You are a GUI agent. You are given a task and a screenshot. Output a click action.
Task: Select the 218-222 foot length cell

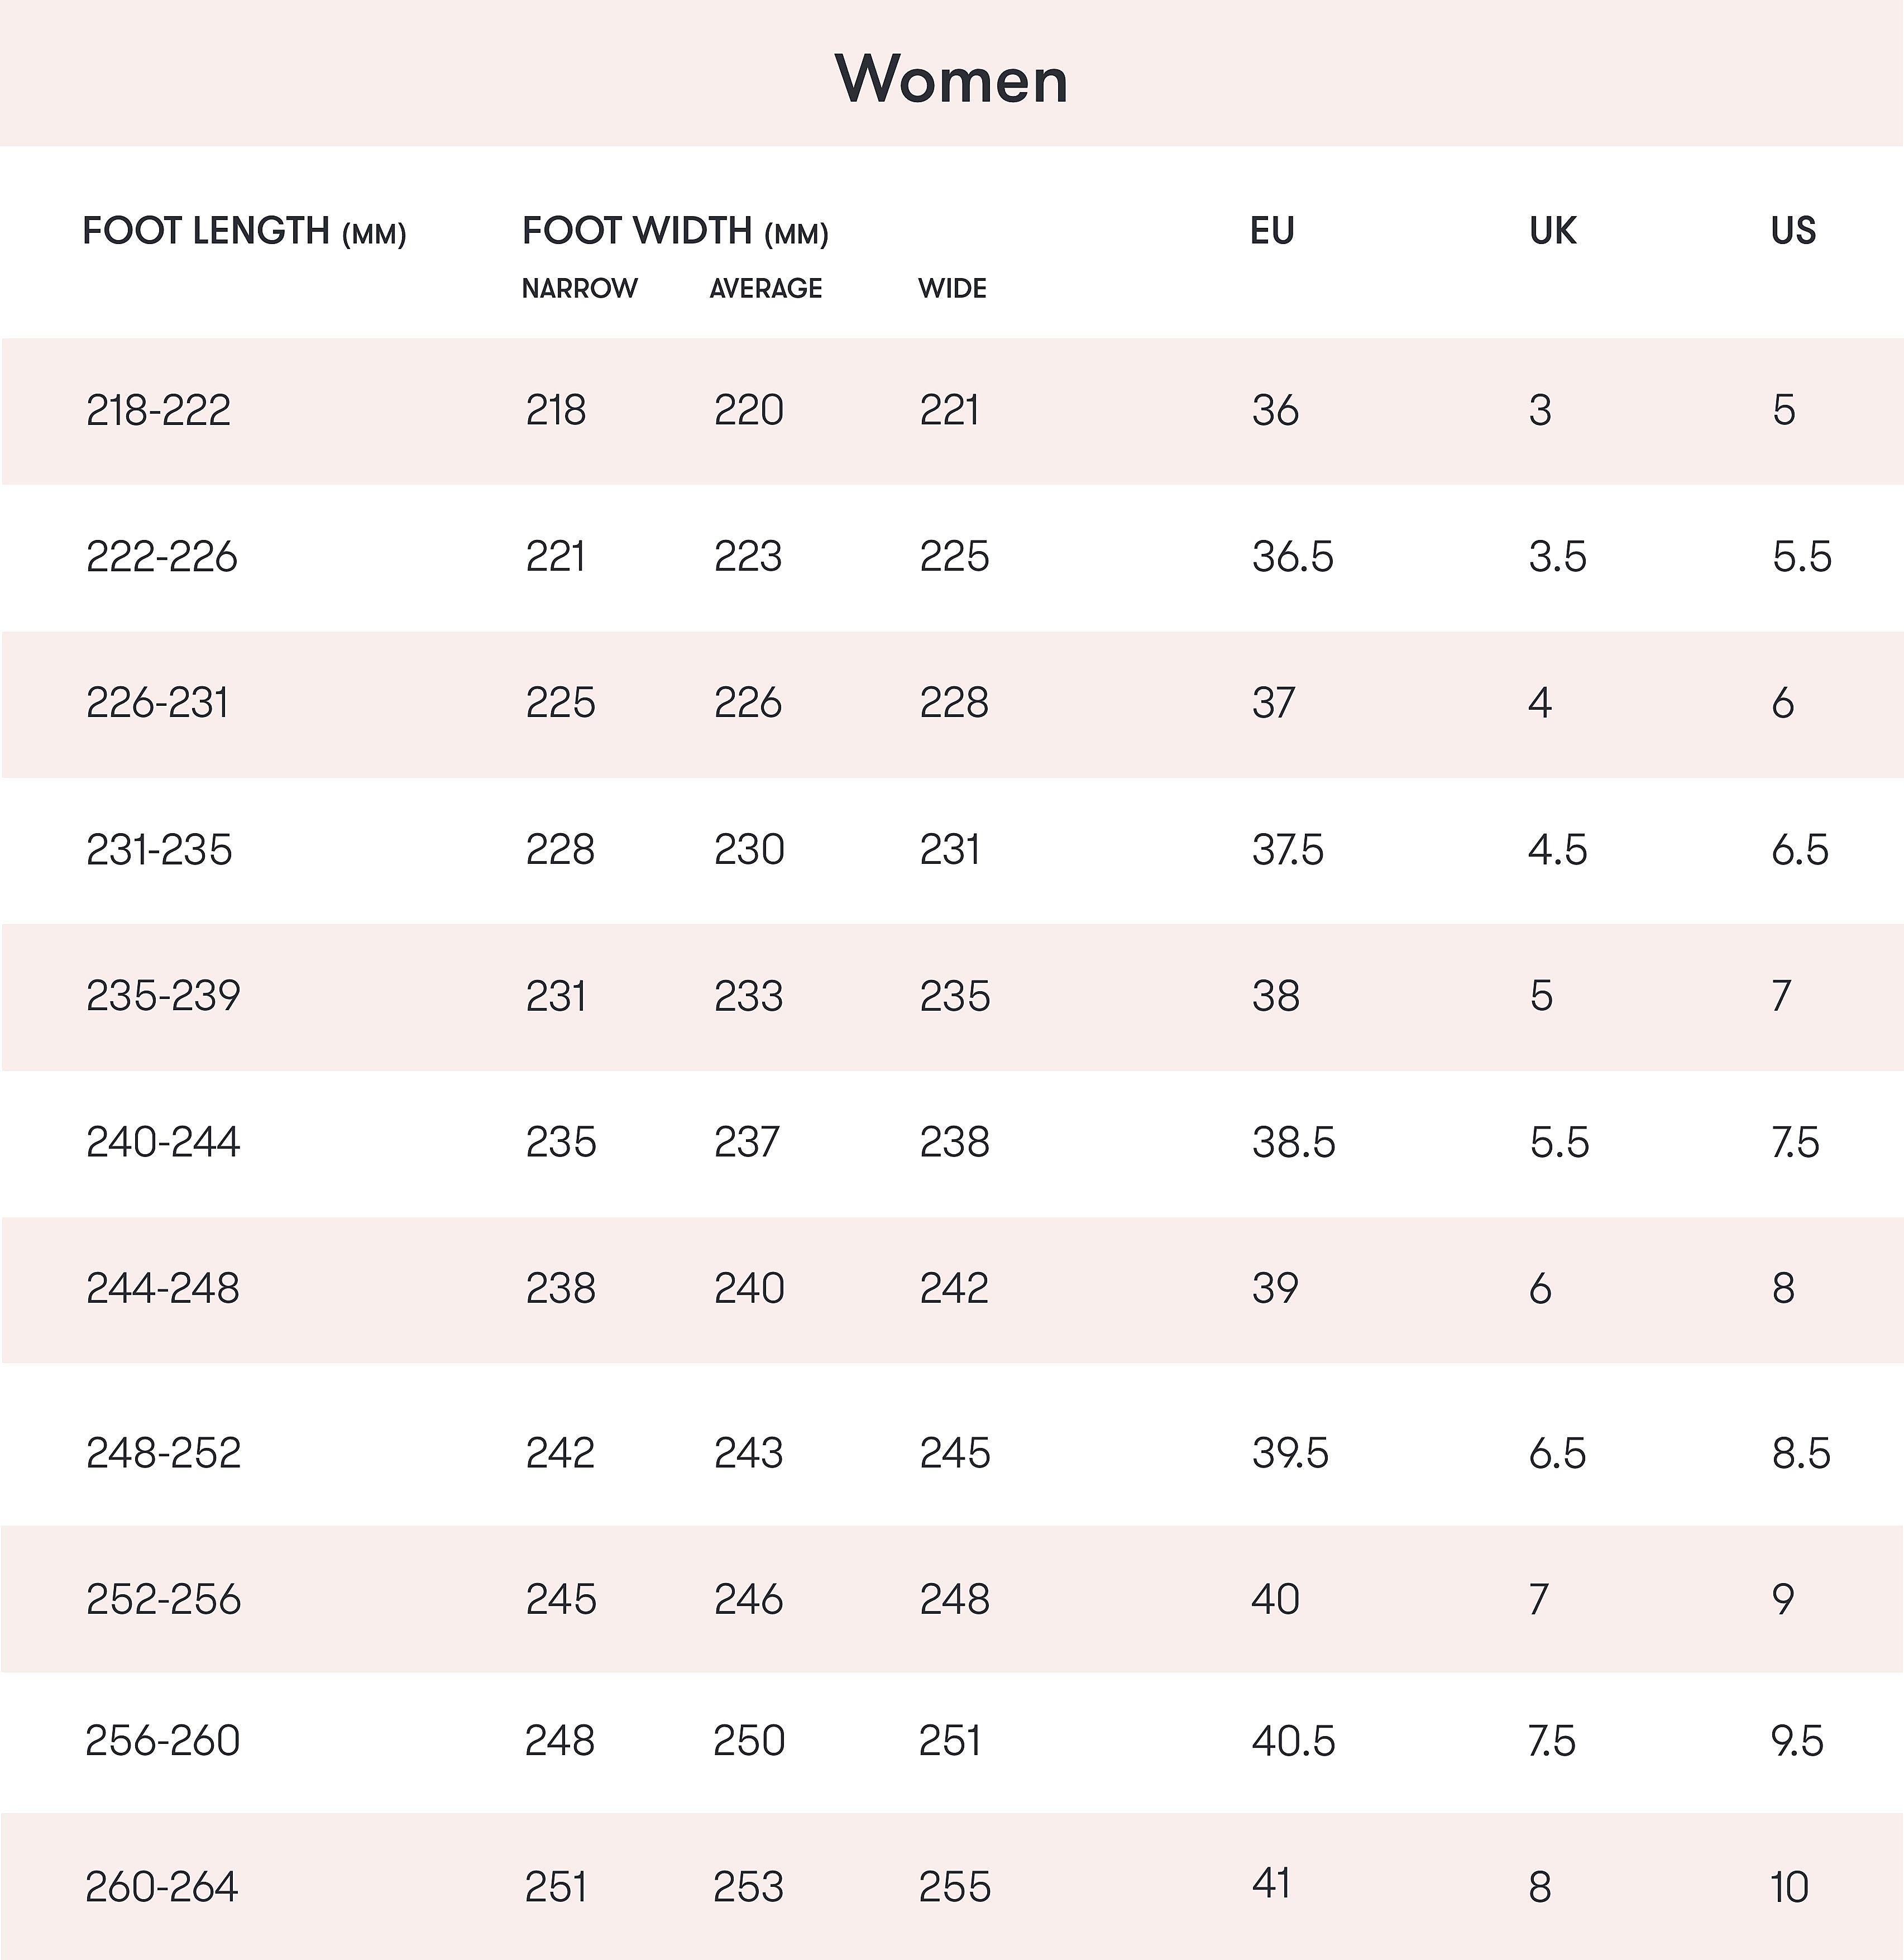(x=158, y=411)
